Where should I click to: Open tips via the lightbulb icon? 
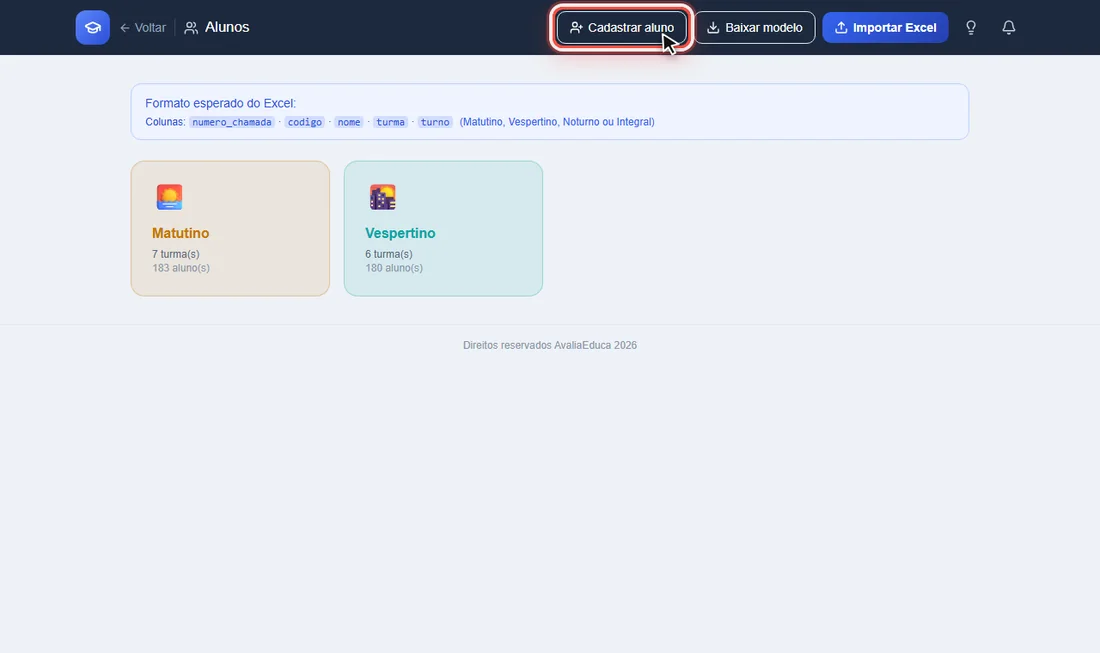tap(971, 27)
